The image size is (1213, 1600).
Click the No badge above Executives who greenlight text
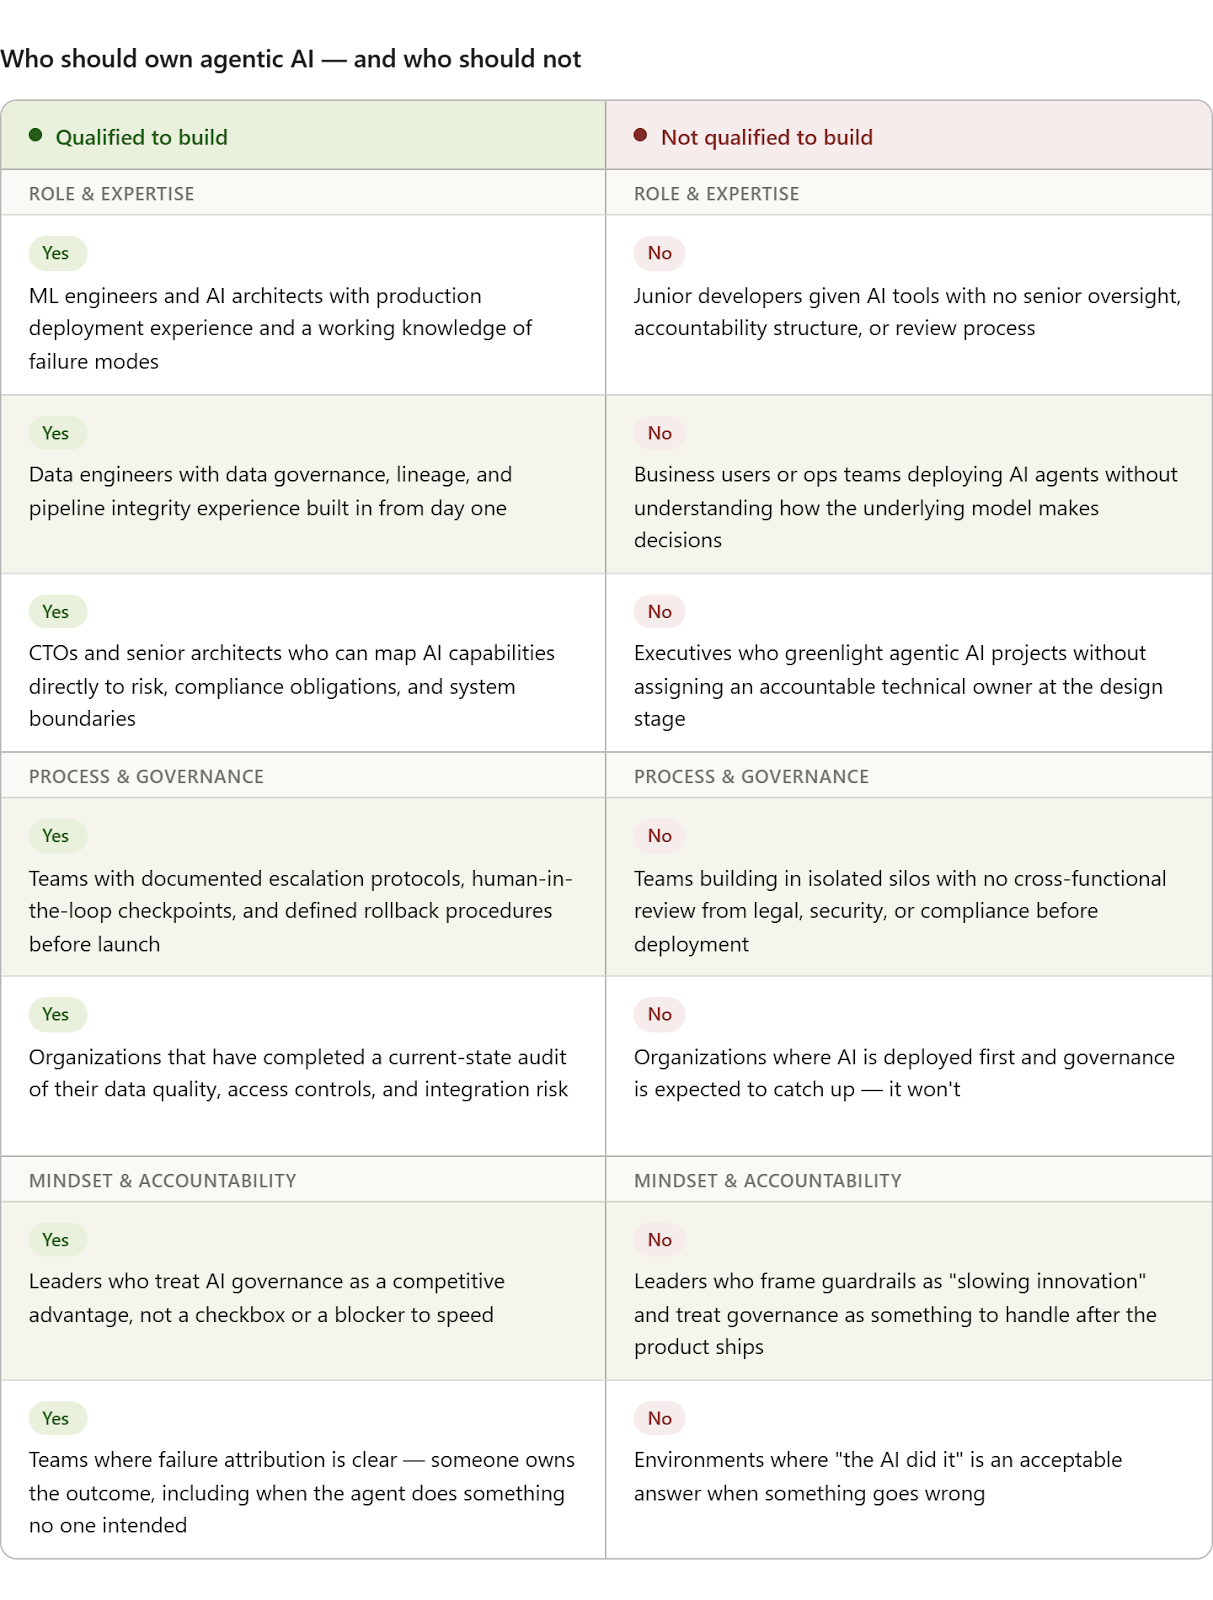pyautogui.click(x=659, y=612)
